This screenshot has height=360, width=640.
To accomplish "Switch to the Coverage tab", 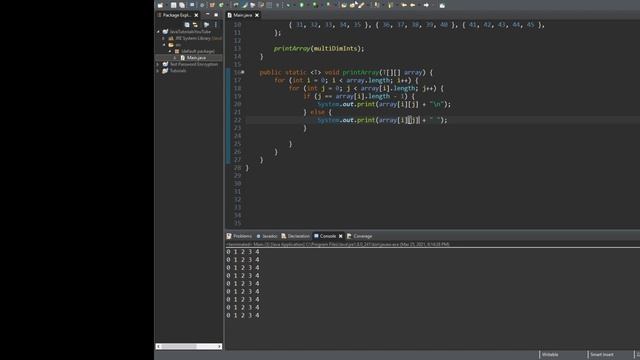I will click(360, 236).
